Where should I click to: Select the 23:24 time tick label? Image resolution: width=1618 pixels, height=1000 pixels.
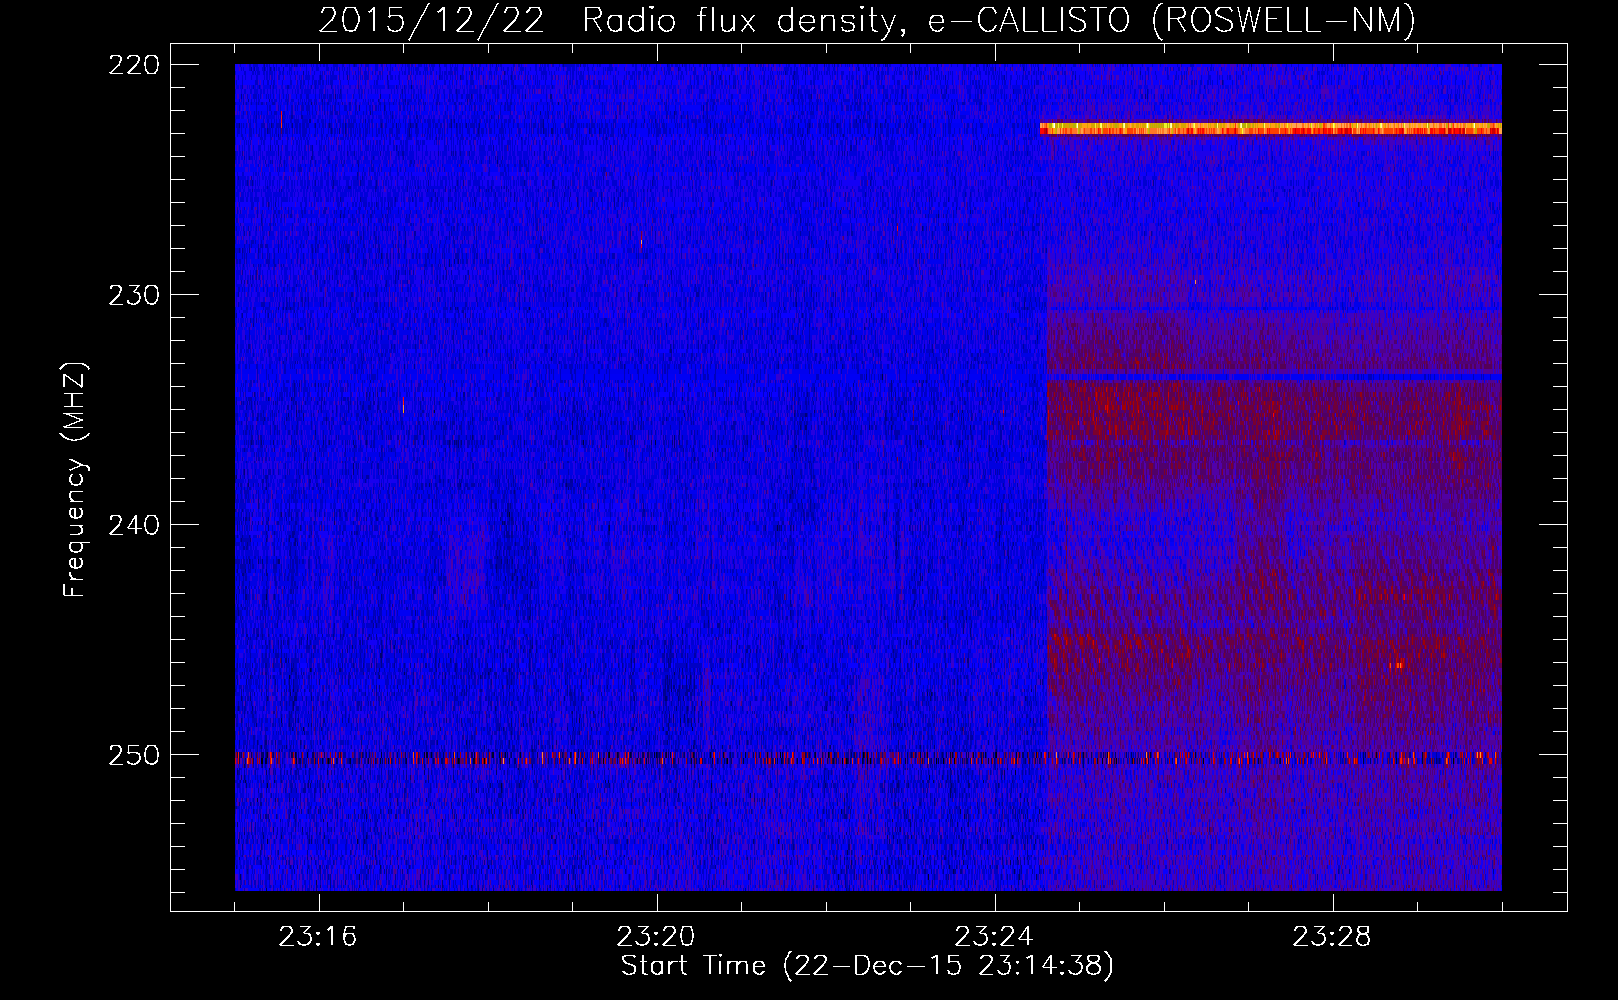(994, 937)
